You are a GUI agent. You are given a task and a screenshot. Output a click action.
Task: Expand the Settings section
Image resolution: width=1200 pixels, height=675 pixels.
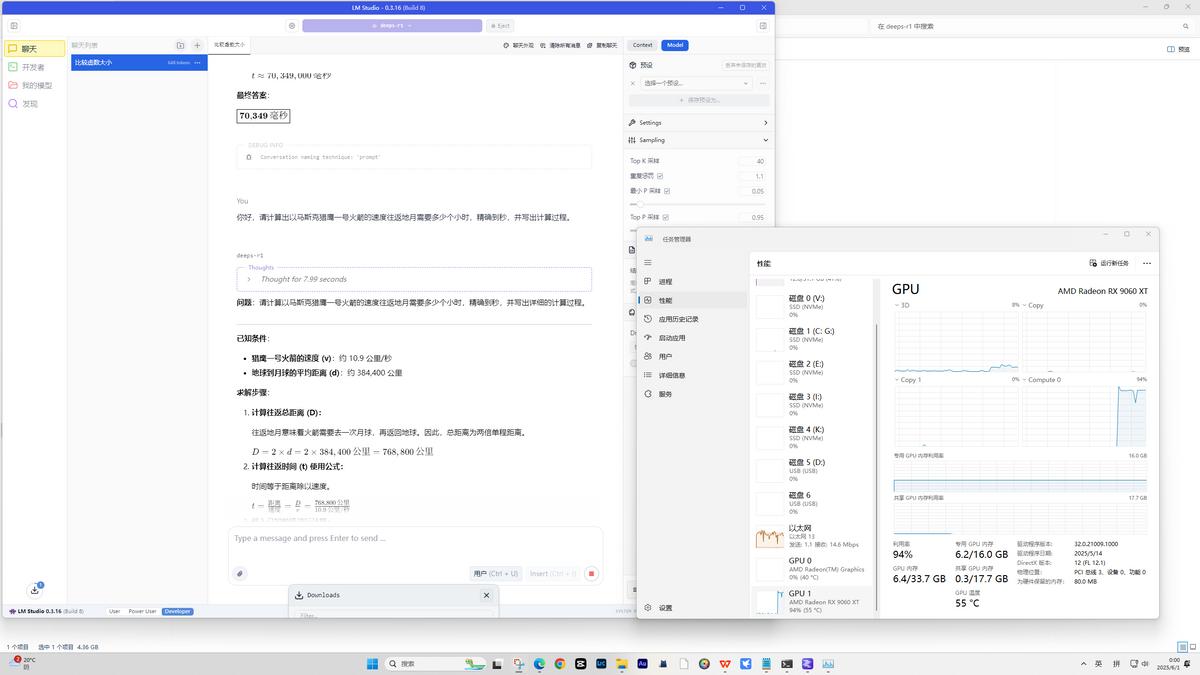[699, 122]
